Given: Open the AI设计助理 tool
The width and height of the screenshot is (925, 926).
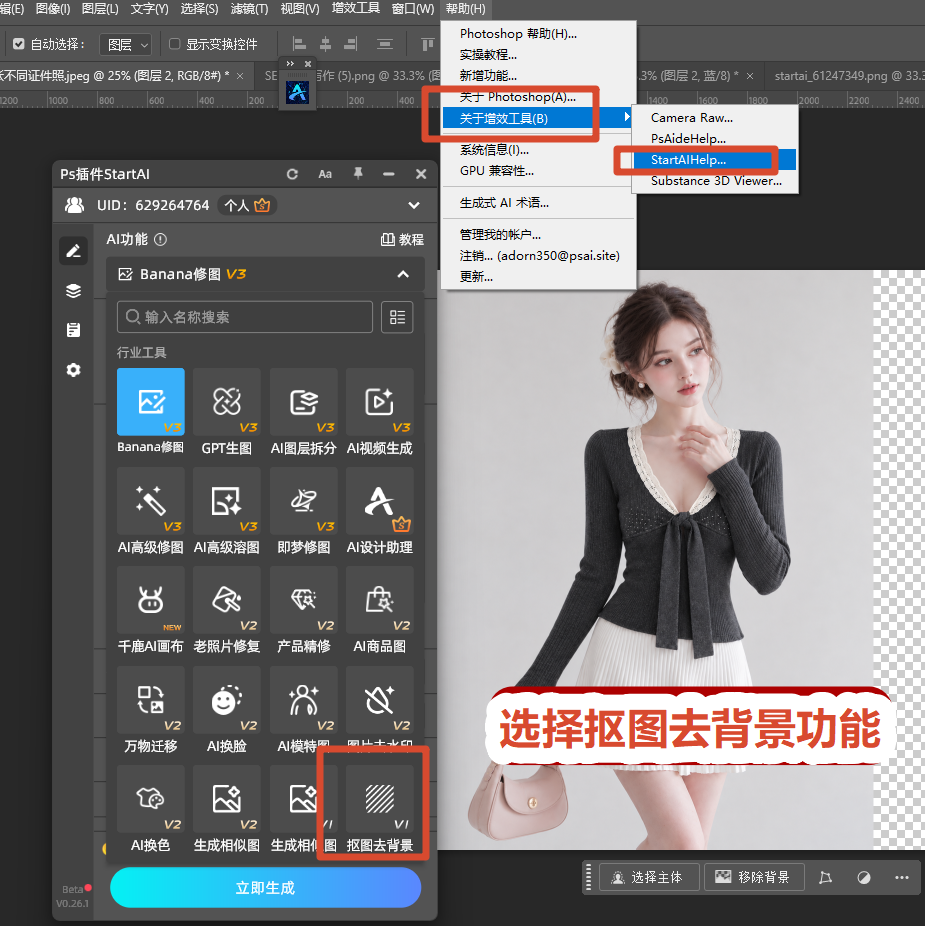Looking at the screenshot, I should tap(380, 501).
